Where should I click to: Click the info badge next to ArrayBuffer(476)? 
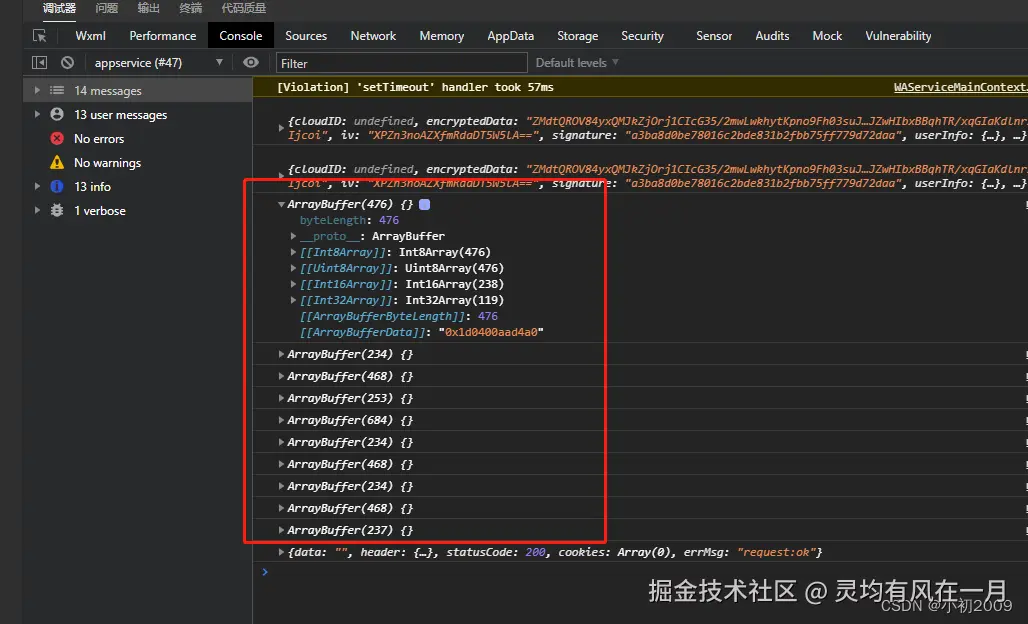point(424,205)
